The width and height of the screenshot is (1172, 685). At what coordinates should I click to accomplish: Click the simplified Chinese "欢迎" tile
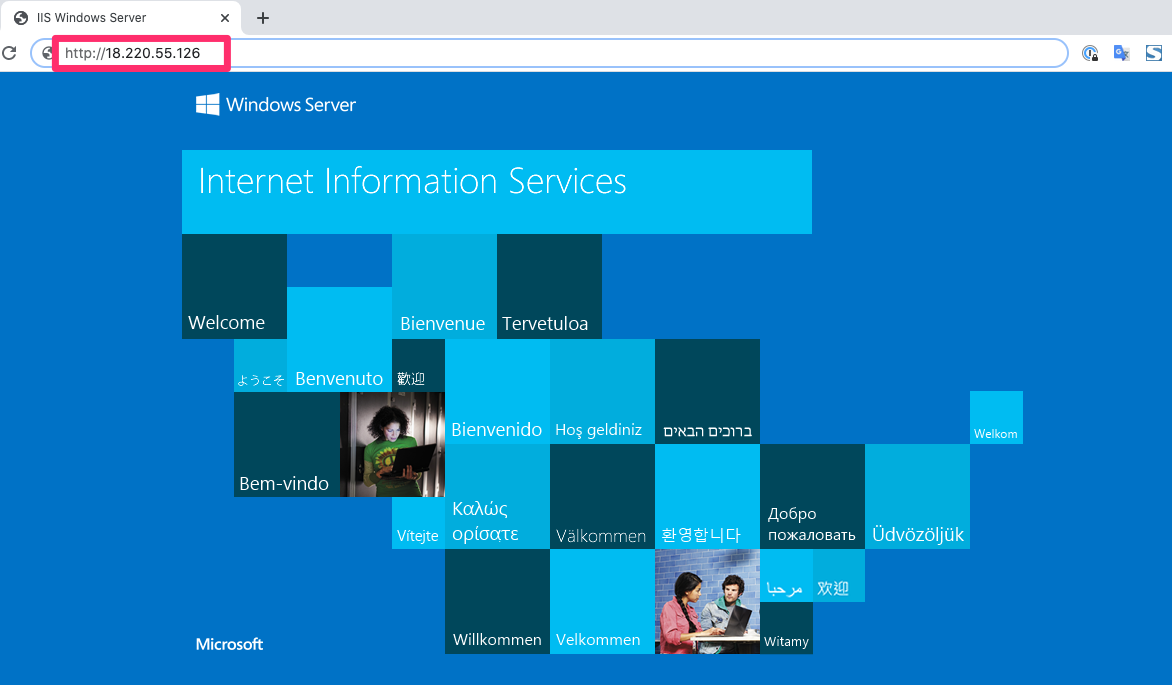pos(839,575)
